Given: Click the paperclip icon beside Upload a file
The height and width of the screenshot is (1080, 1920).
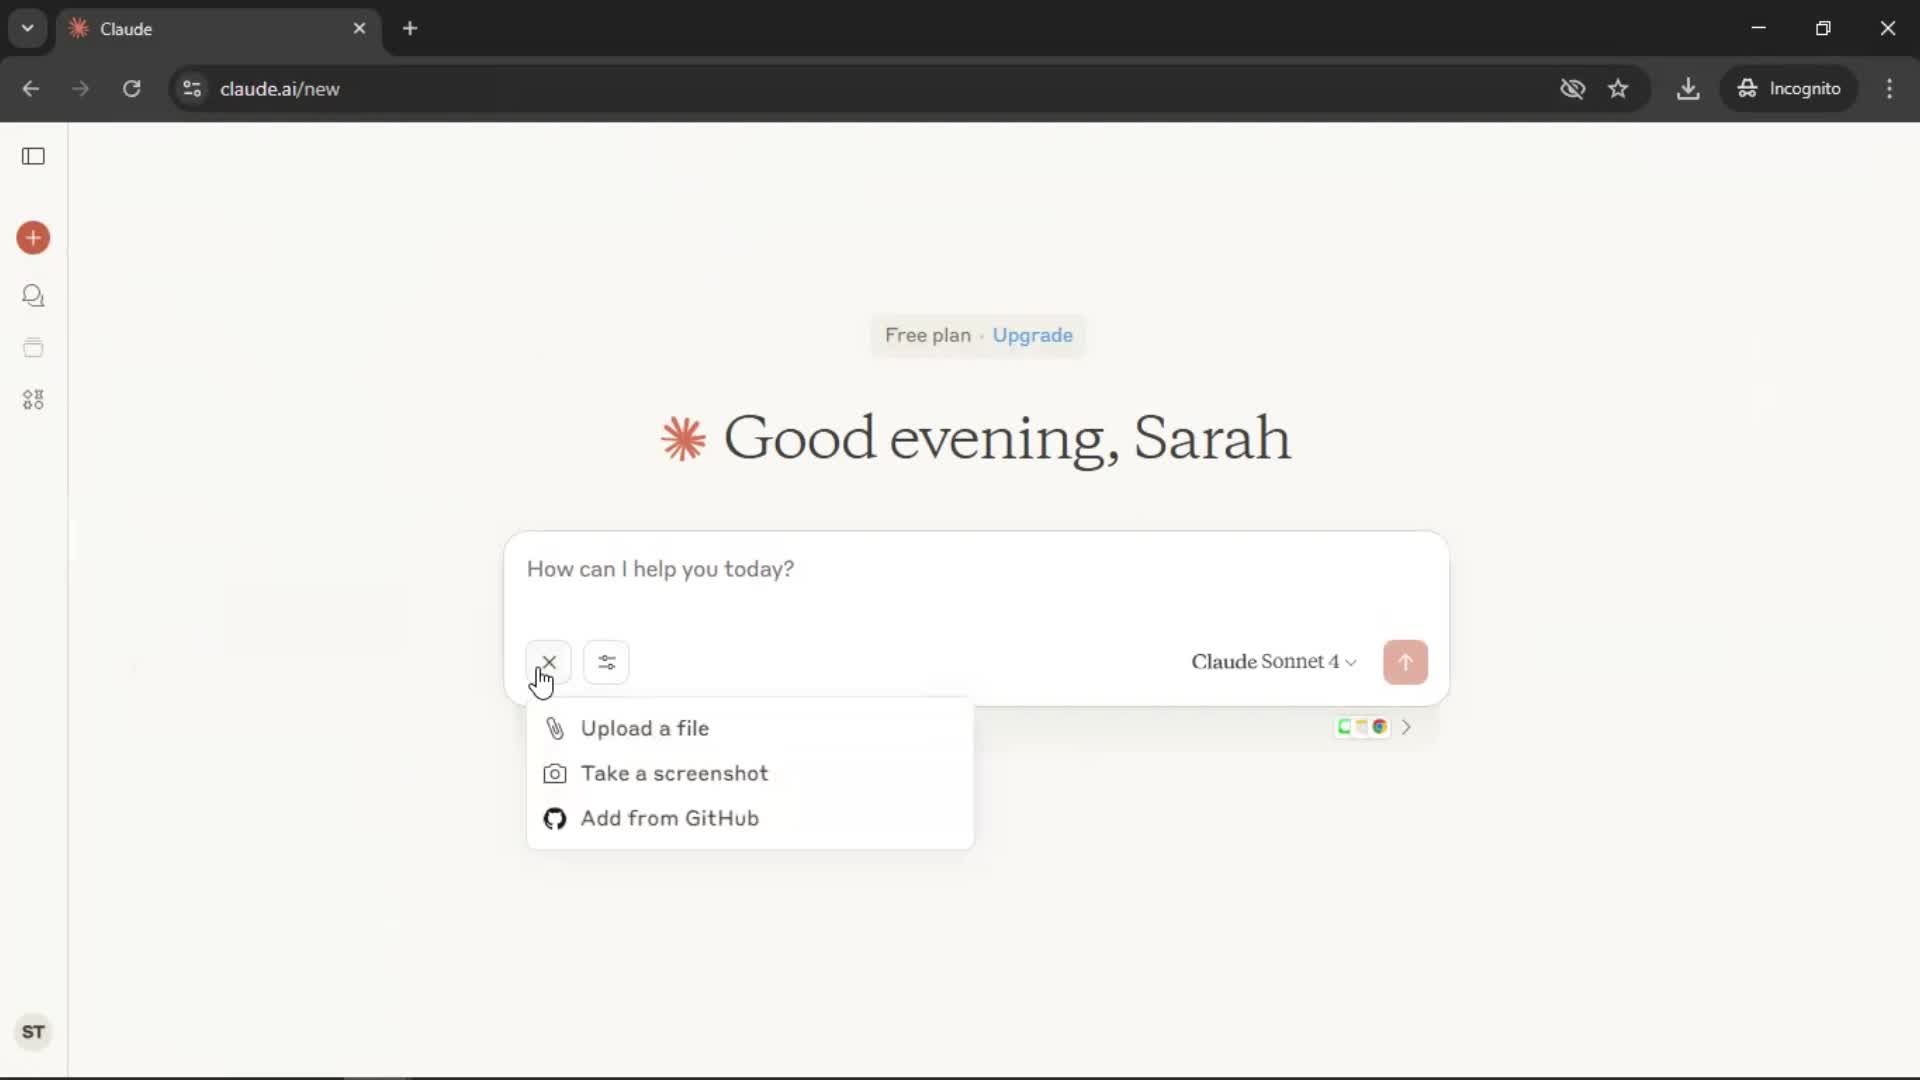Looking at the screenshot, I should [x=555, y=728].
